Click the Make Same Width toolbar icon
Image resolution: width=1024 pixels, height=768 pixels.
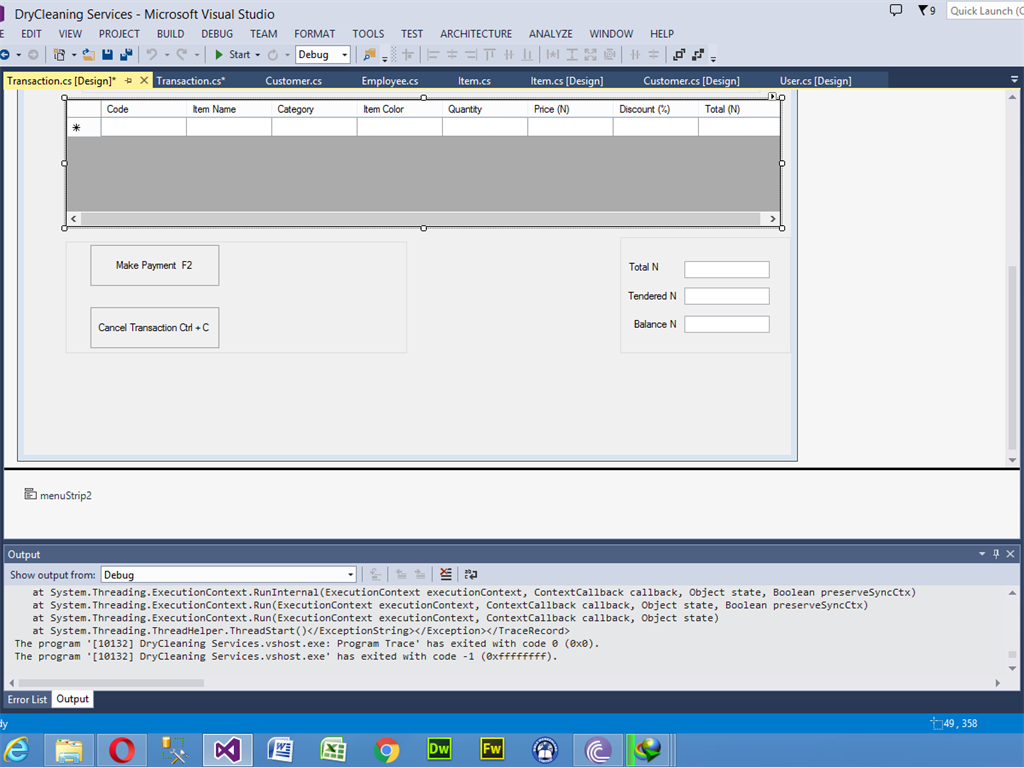click(x=552, y=55)
